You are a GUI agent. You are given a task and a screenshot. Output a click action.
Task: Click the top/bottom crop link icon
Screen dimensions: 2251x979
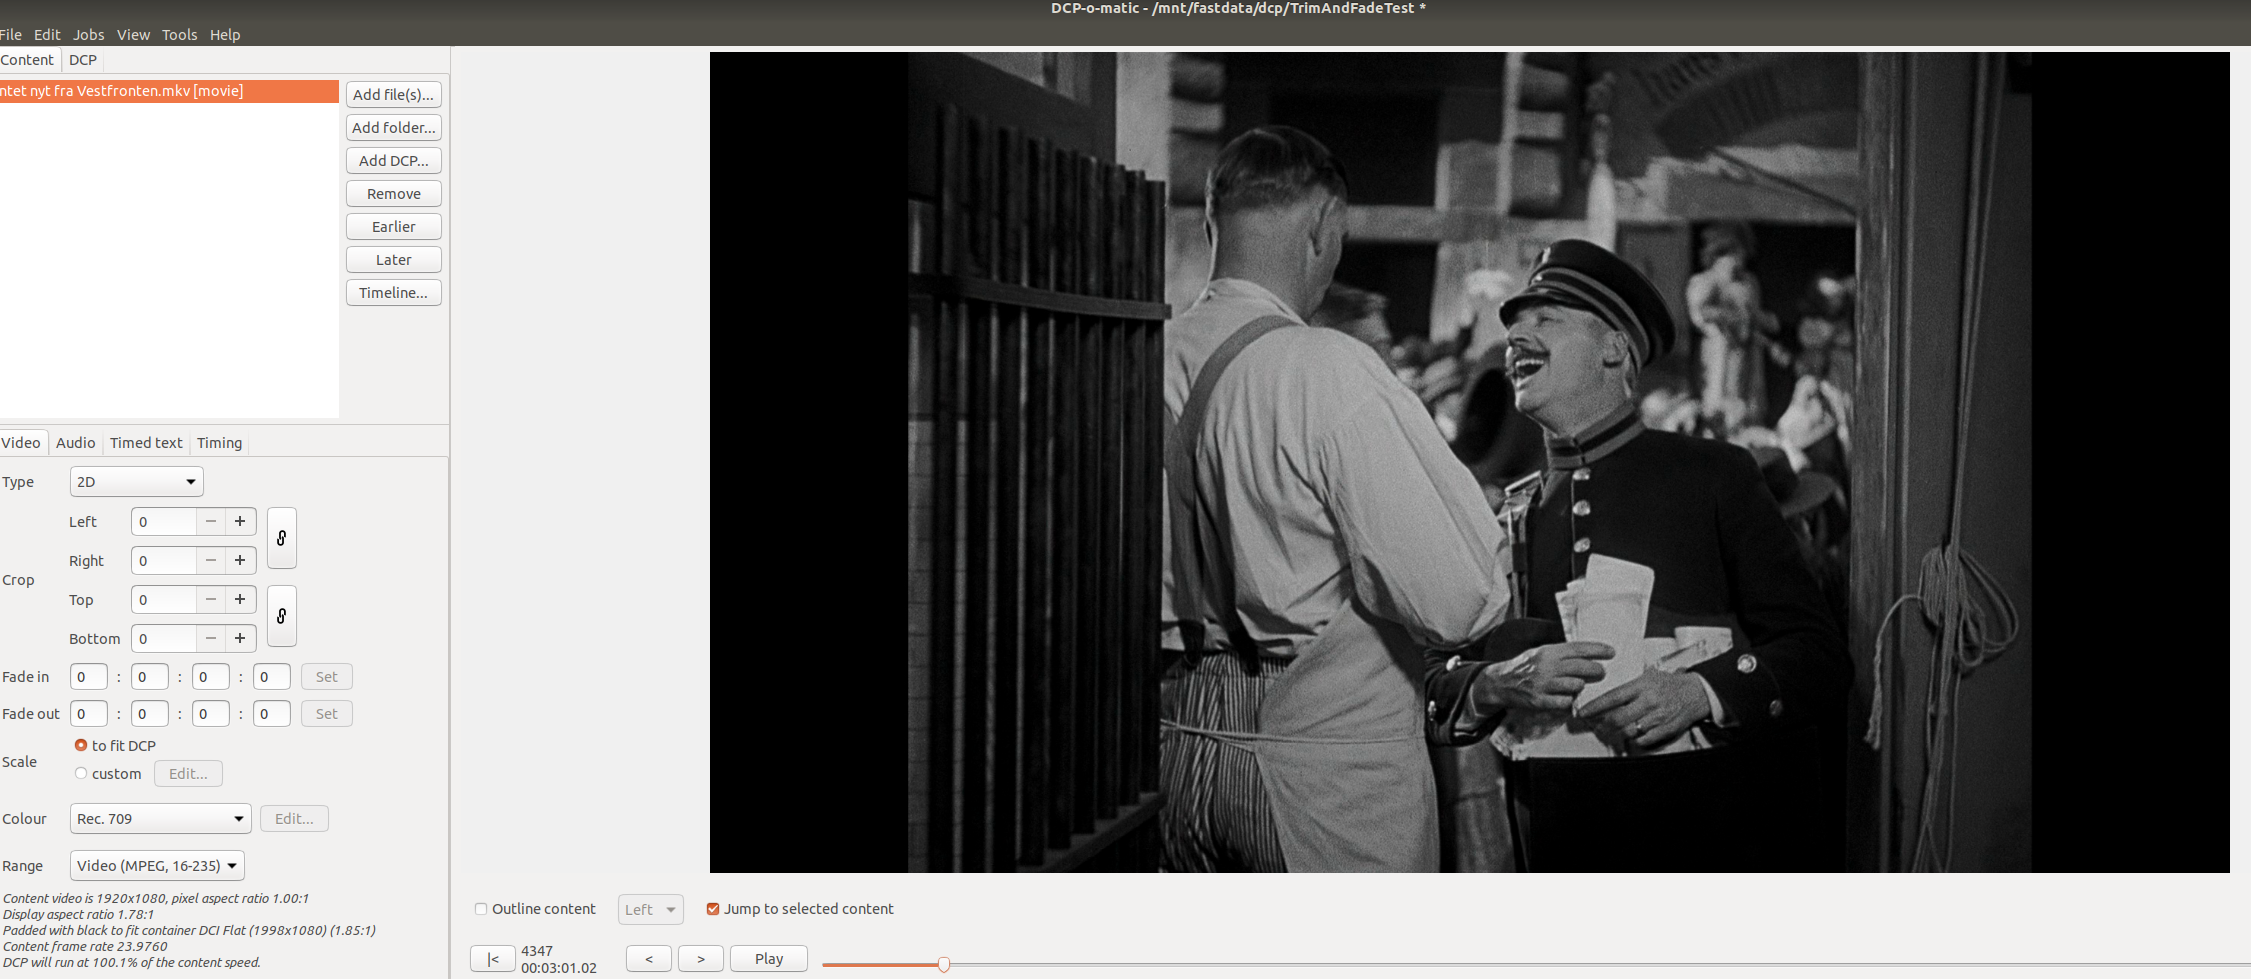[281, 616]
